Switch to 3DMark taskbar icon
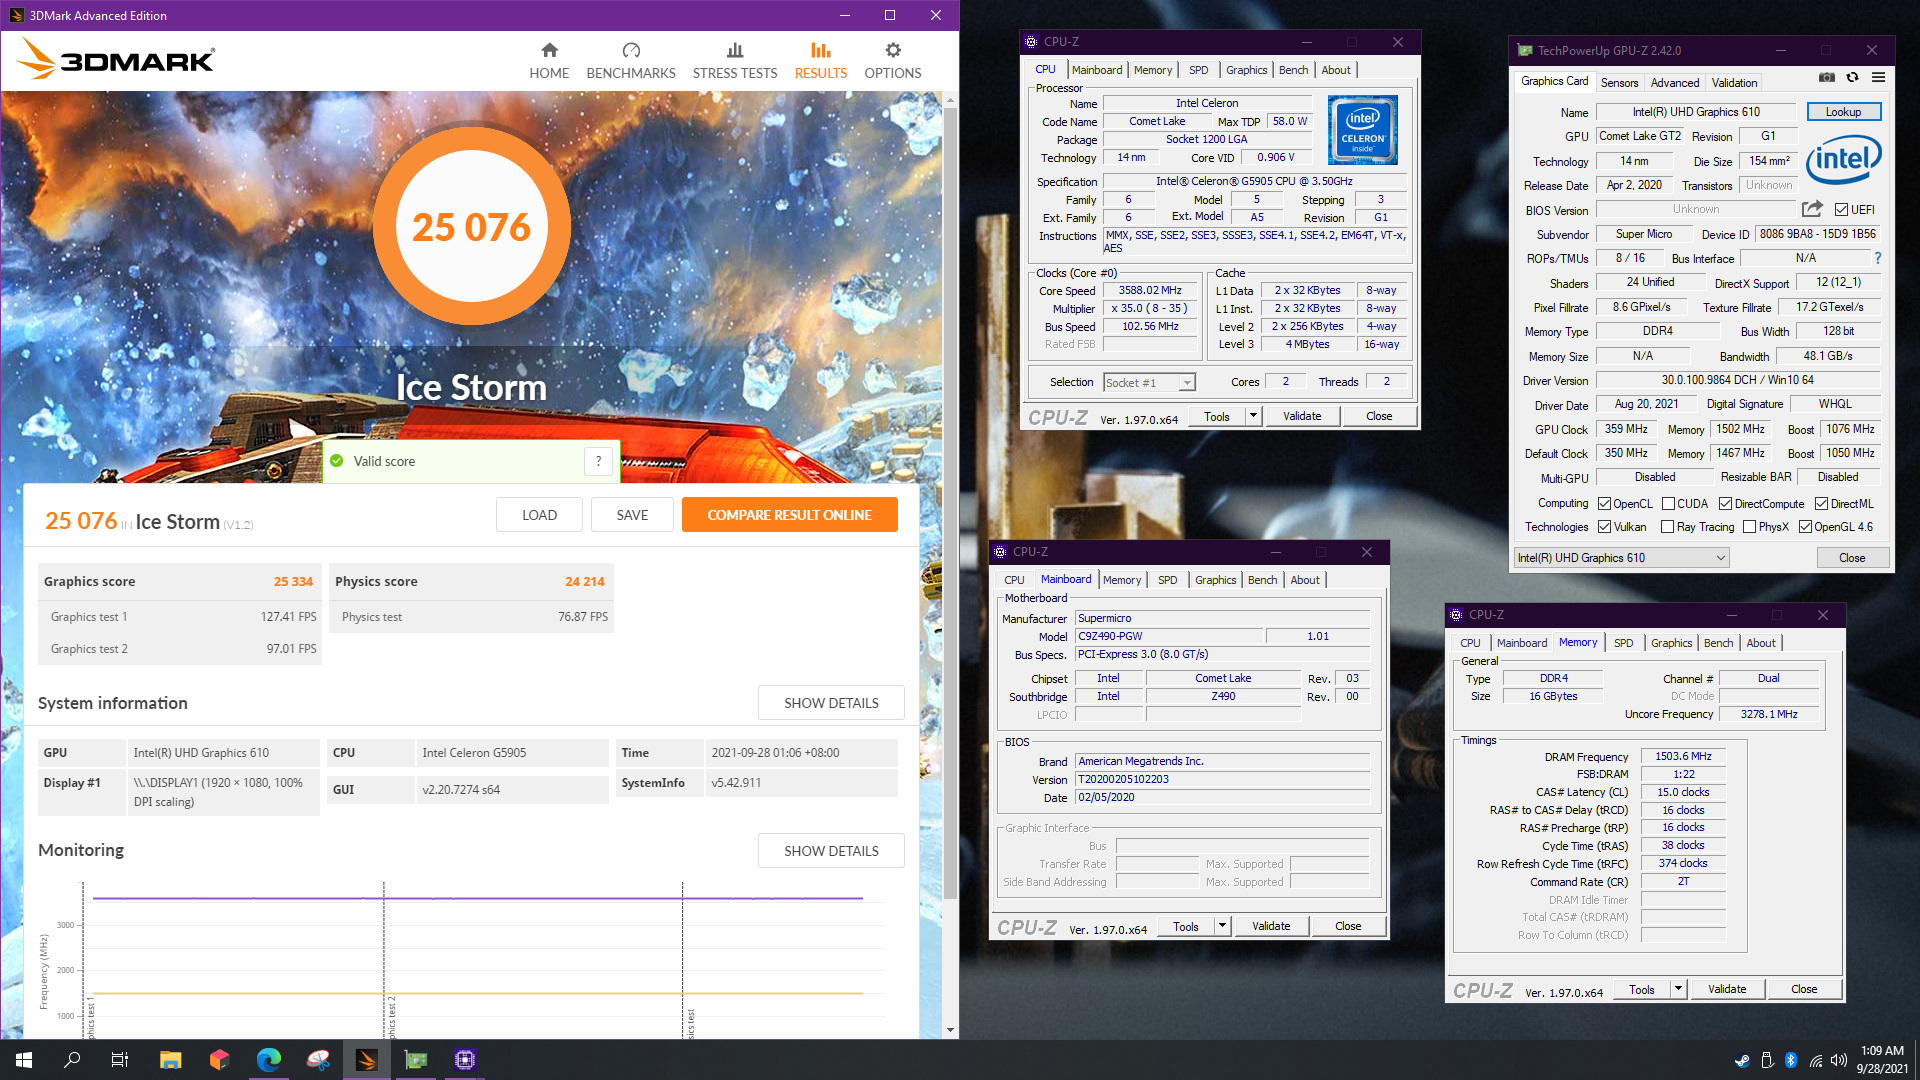This screenshot has width=1920, height=1080. pos(366,1060)
